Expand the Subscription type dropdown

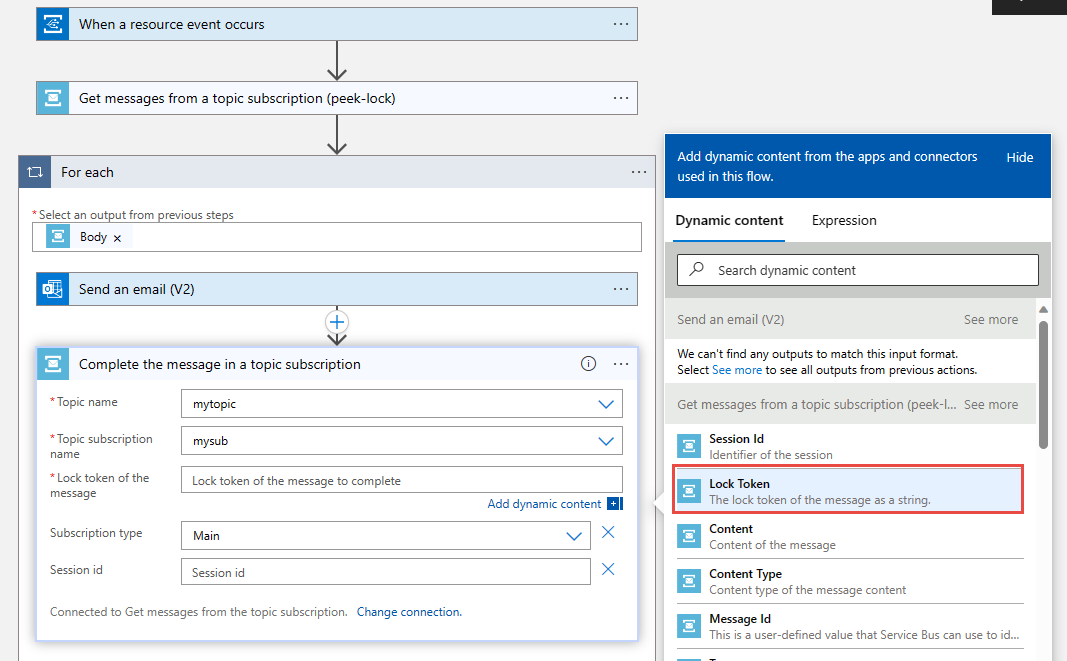(x=574, y=536)
